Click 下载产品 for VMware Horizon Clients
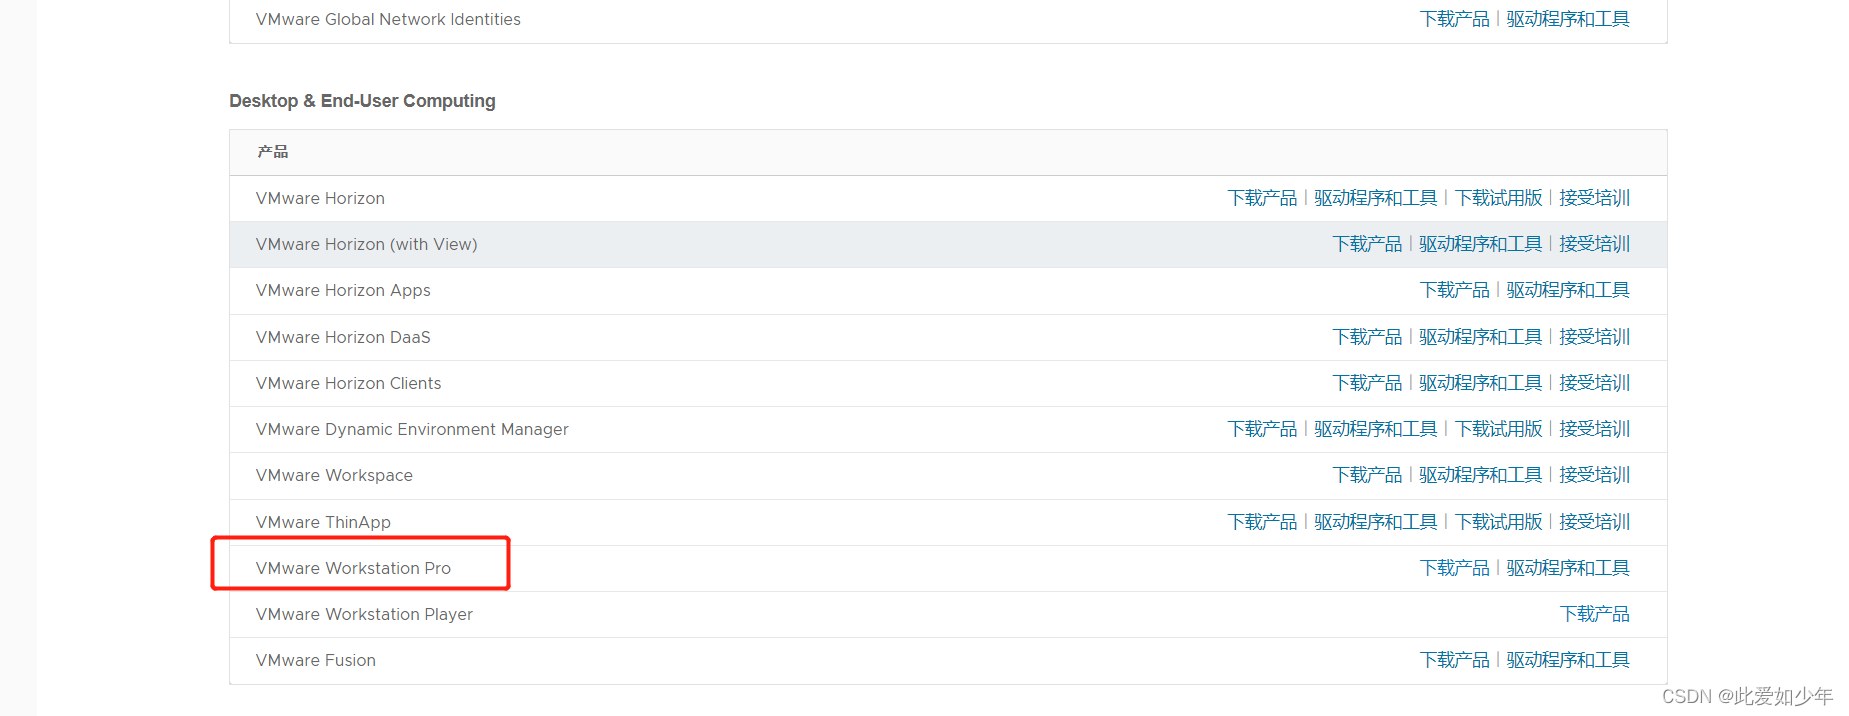1849x716 pixels. pos(1367,383)
